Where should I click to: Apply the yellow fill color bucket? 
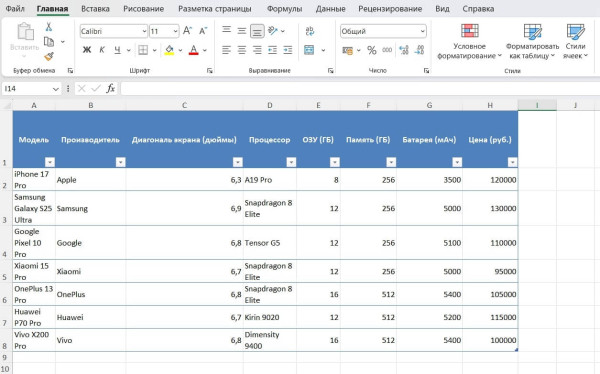(169, 50)
